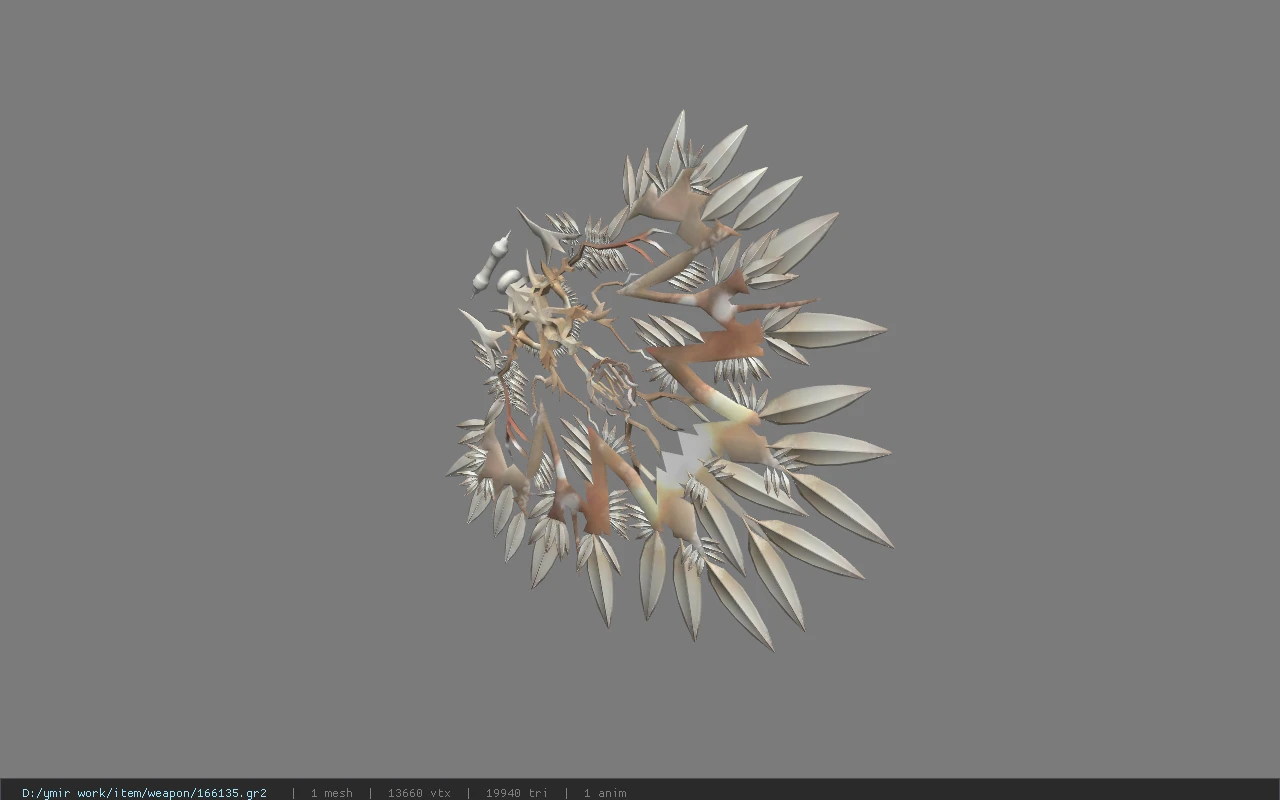Click the '13660 vtx' vertex count

pyautogui.click(x=419, y=793)
